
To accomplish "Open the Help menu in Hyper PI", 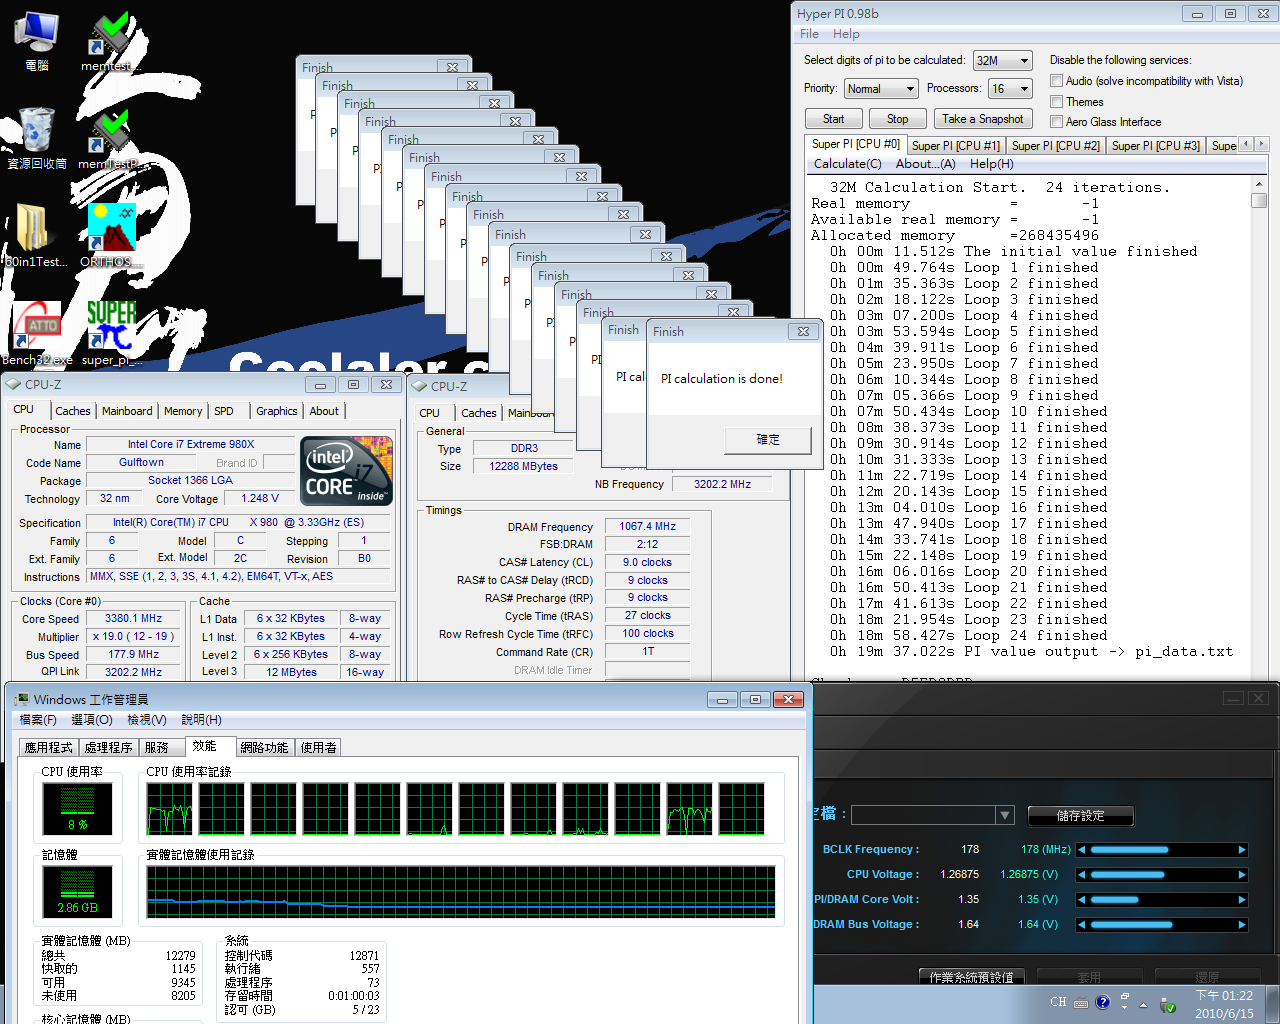I will 846,34.
